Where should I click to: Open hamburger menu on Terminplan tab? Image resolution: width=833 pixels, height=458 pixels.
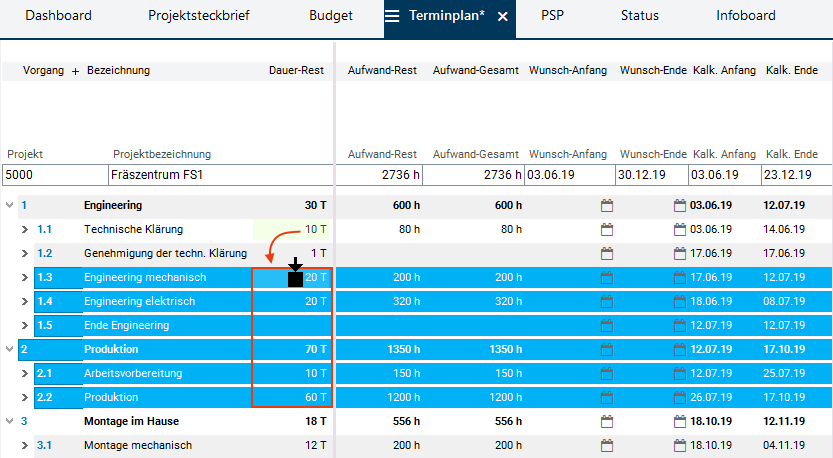393,17
